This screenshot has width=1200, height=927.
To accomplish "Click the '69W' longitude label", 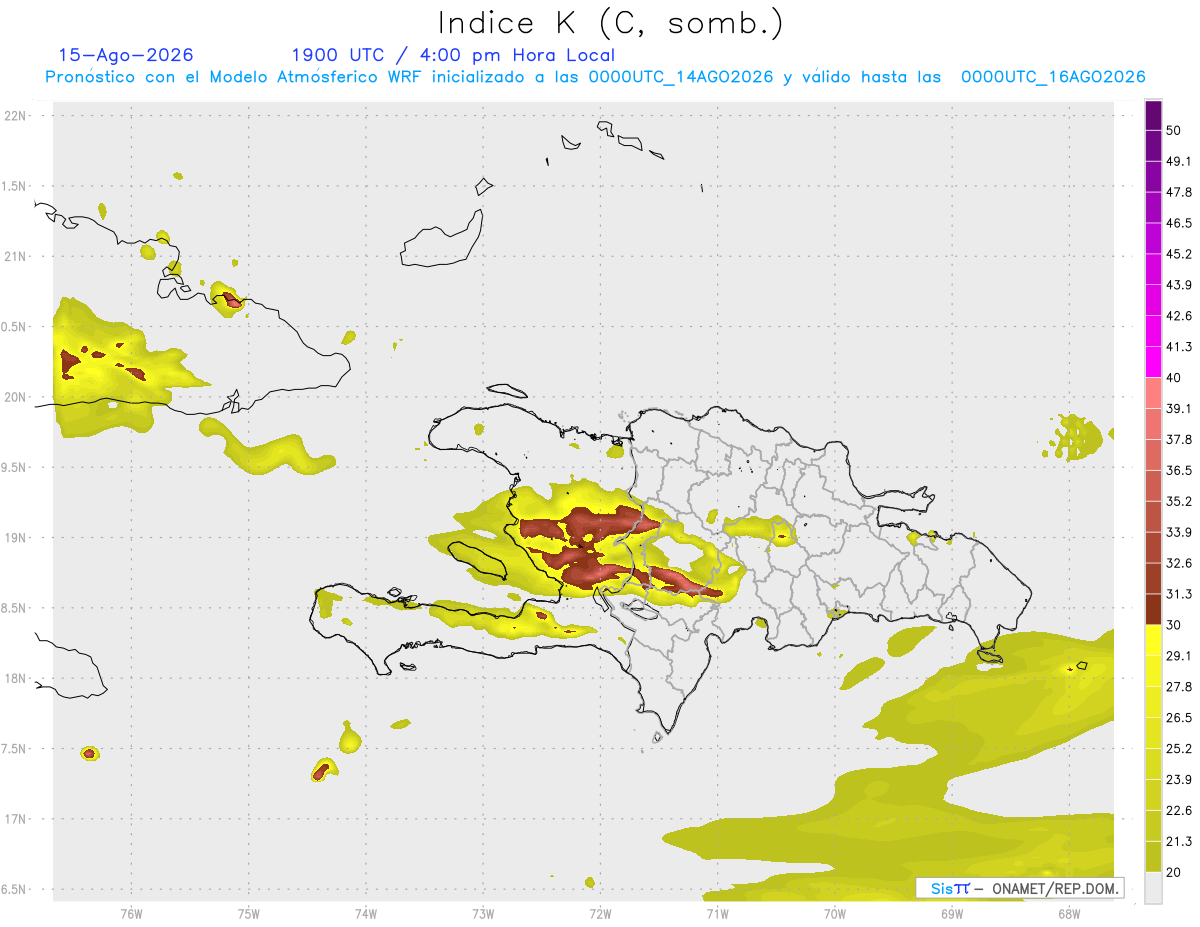I will 952,913.
